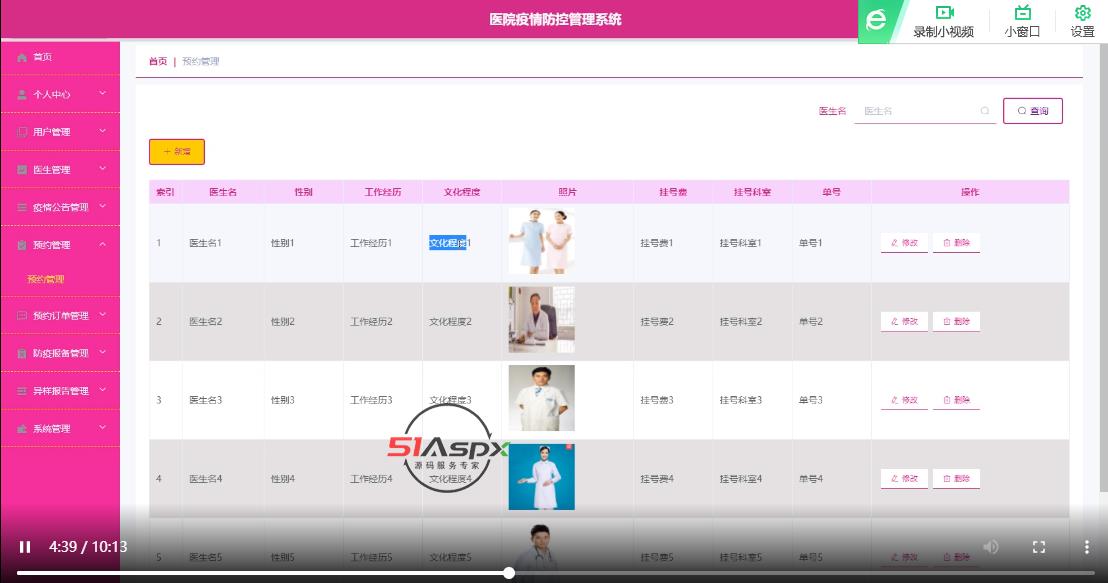Image resolution: width=1108 pixels, height=583 pixels.
Task: Click 修改 for 医生名3 row
Action: tap(904, 400)
